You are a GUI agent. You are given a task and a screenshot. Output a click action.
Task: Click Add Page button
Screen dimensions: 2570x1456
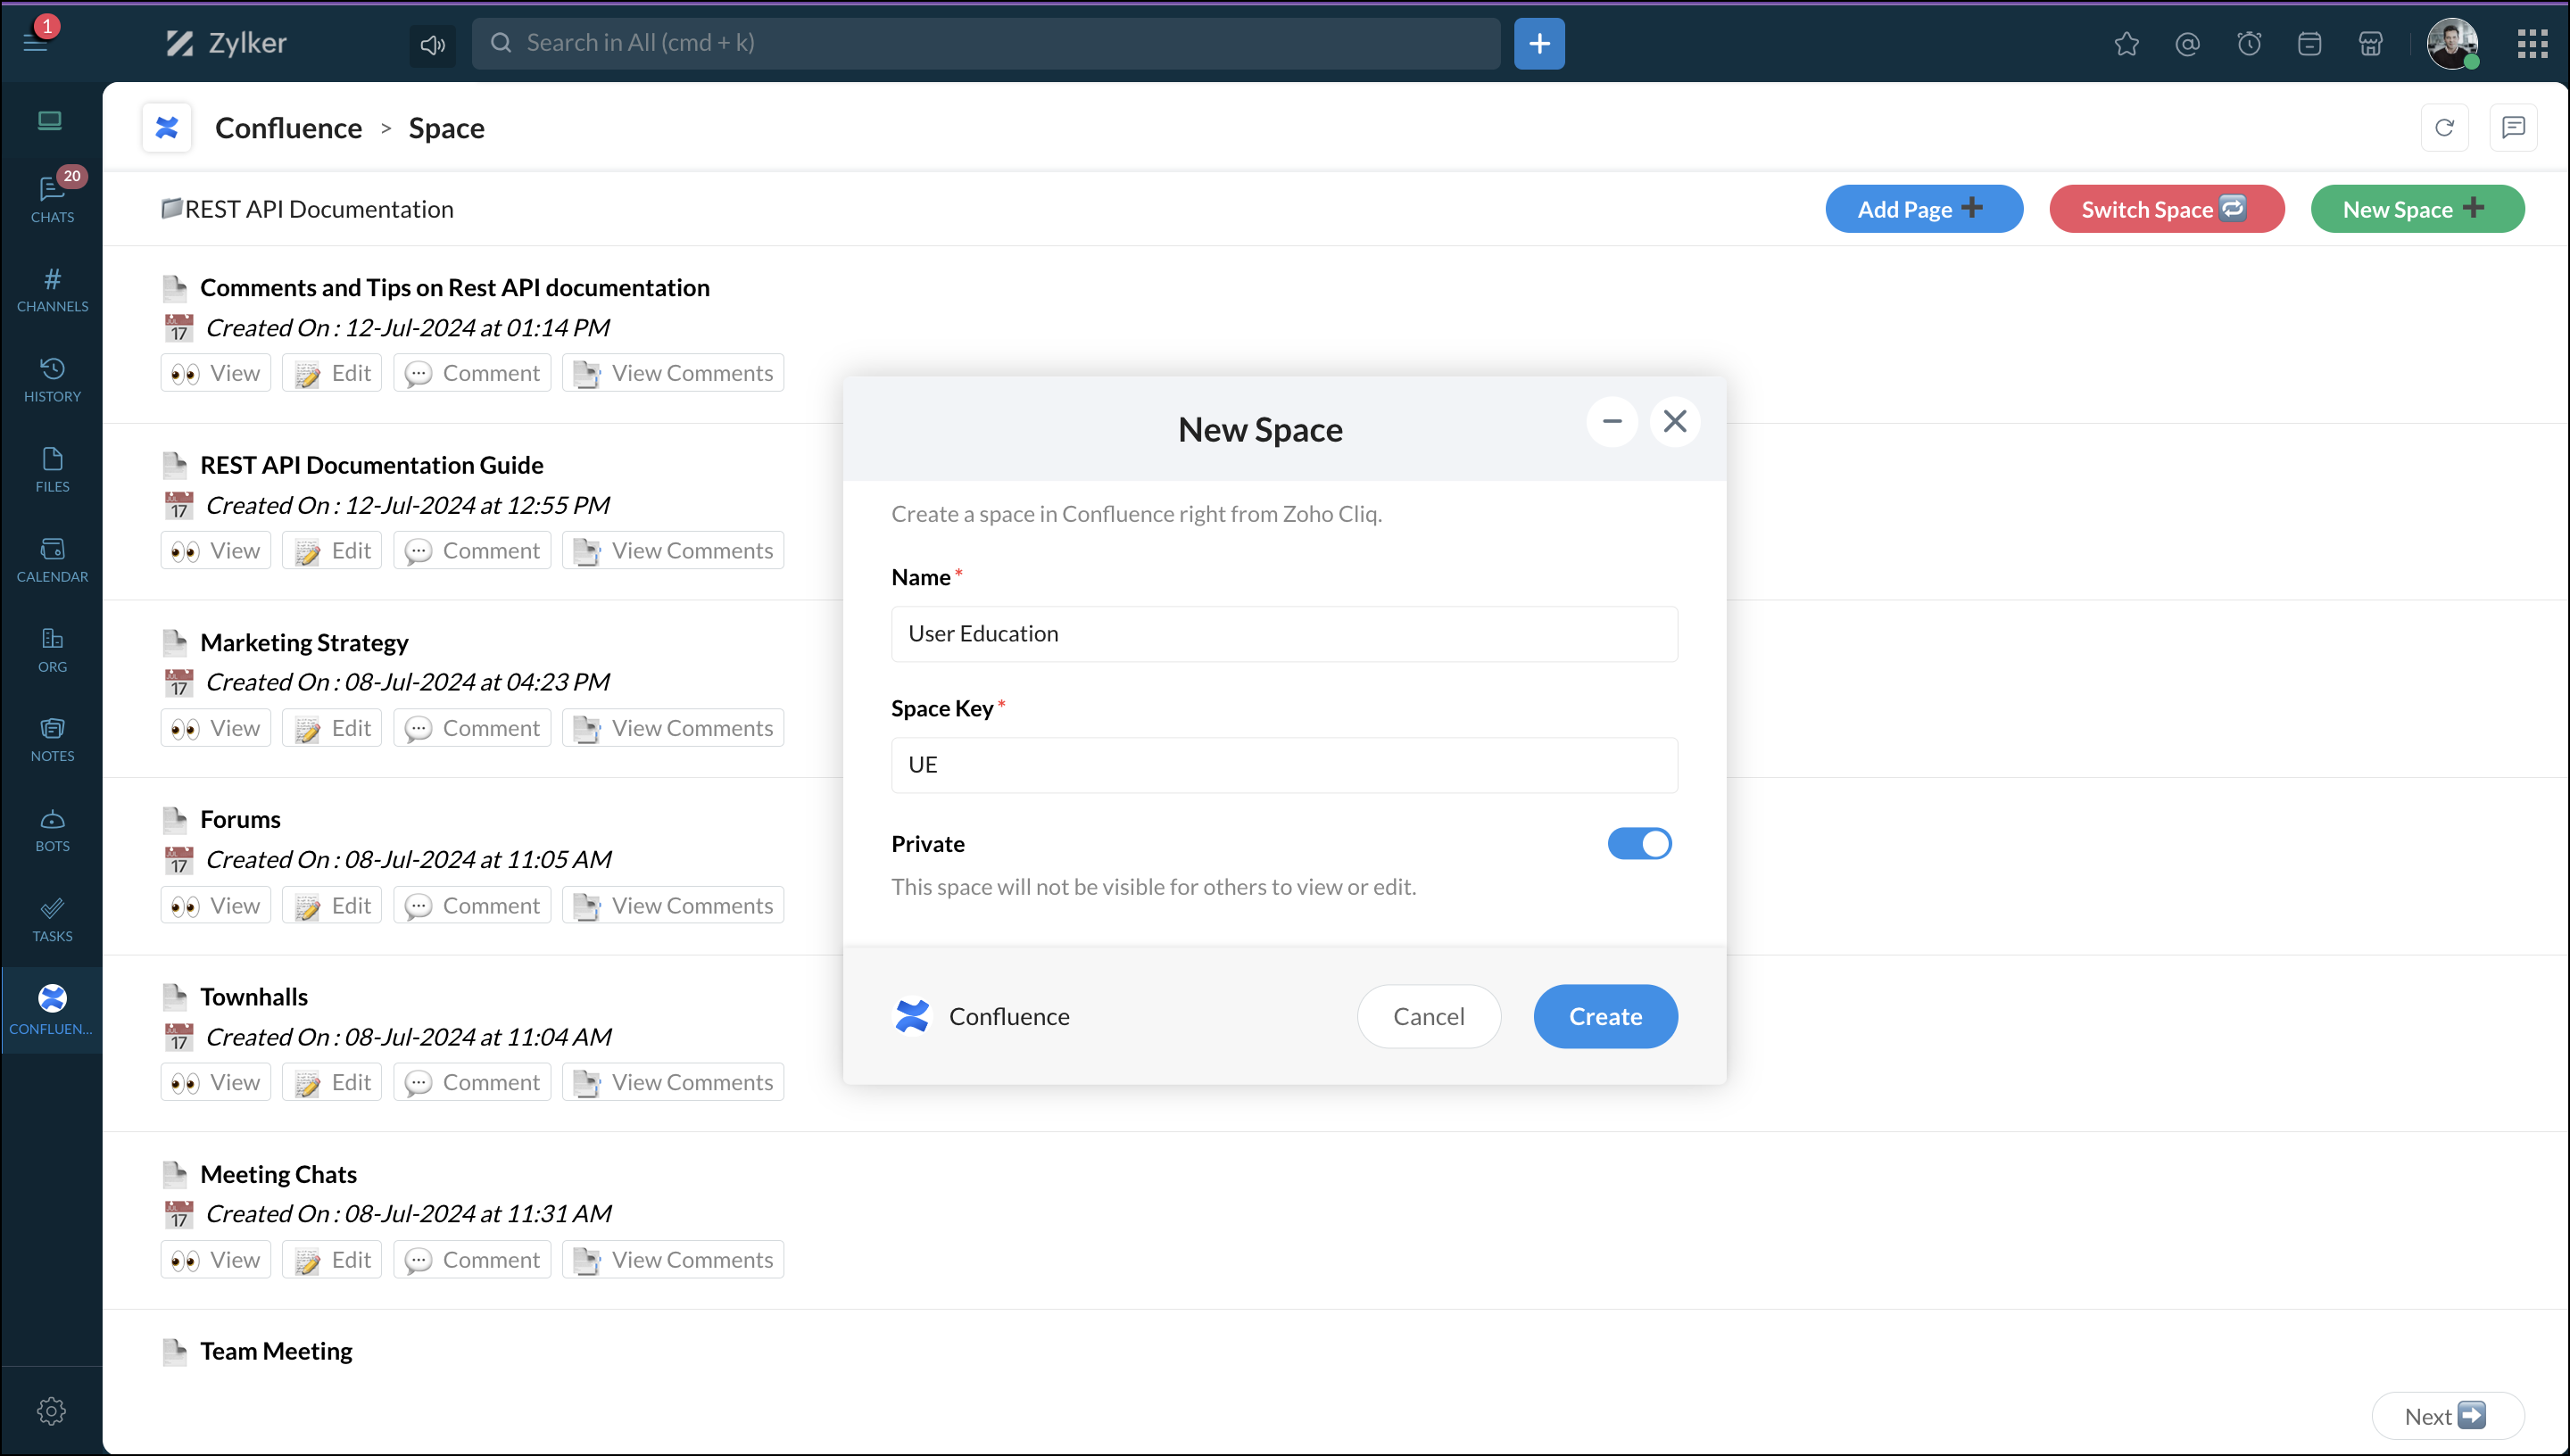pyautogui.click(x=1922, y=209)
